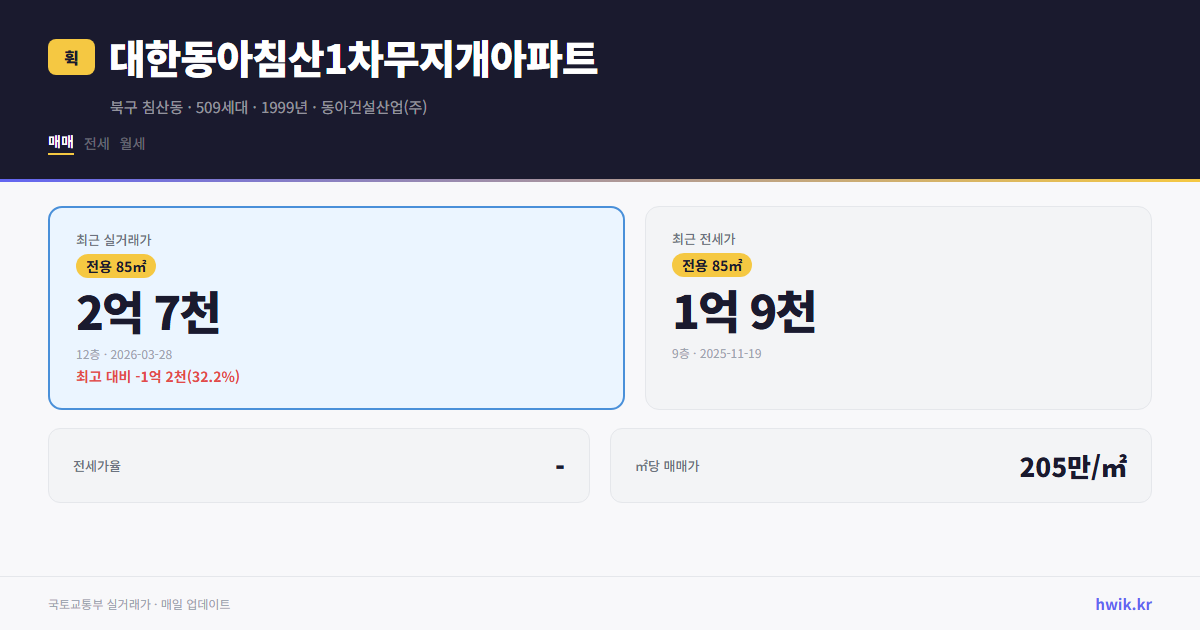Viewport: 1200px width, 630px height.
Task: Click the red 최고 대비 -1억 2천(32.2%) text
Action: (x=156, y=378)
